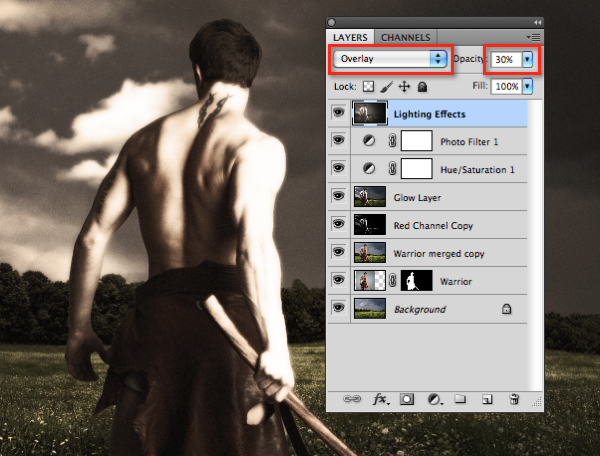Select Lighting Effects layer thumbnail
Screen dimensions: 600x456
pos(370,113)
